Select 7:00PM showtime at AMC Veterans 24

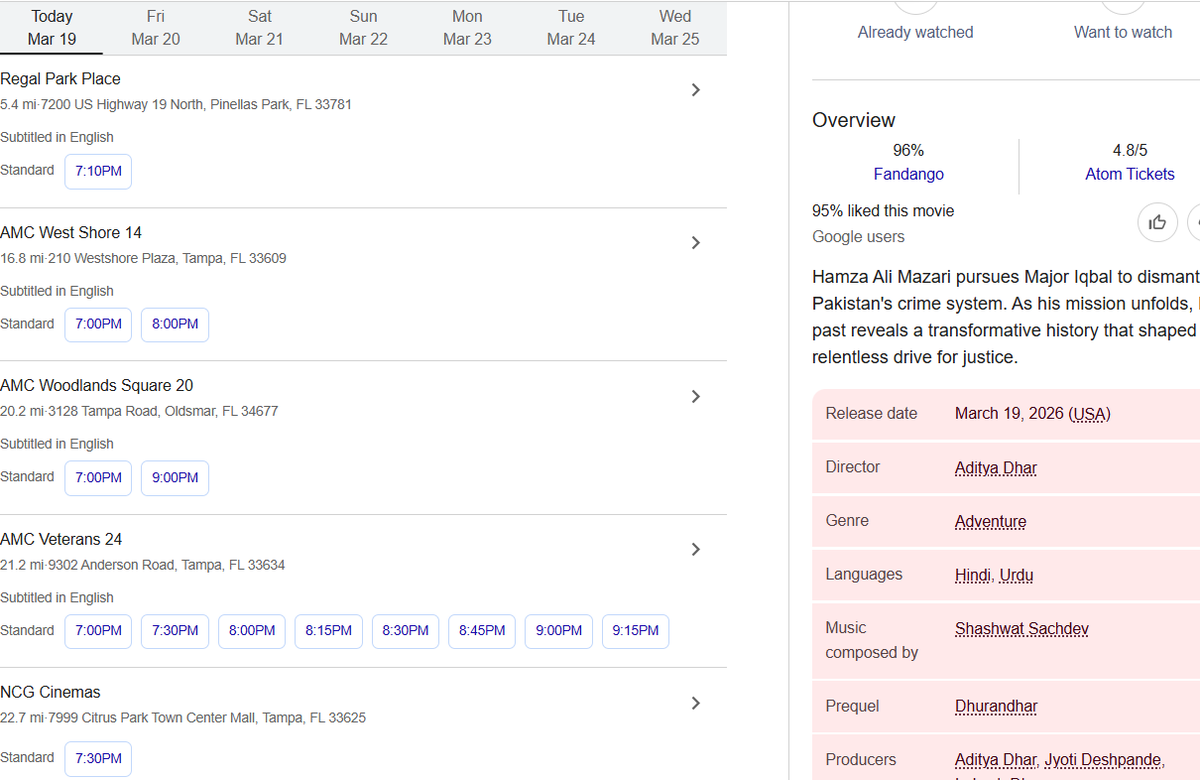click(98, 631)
